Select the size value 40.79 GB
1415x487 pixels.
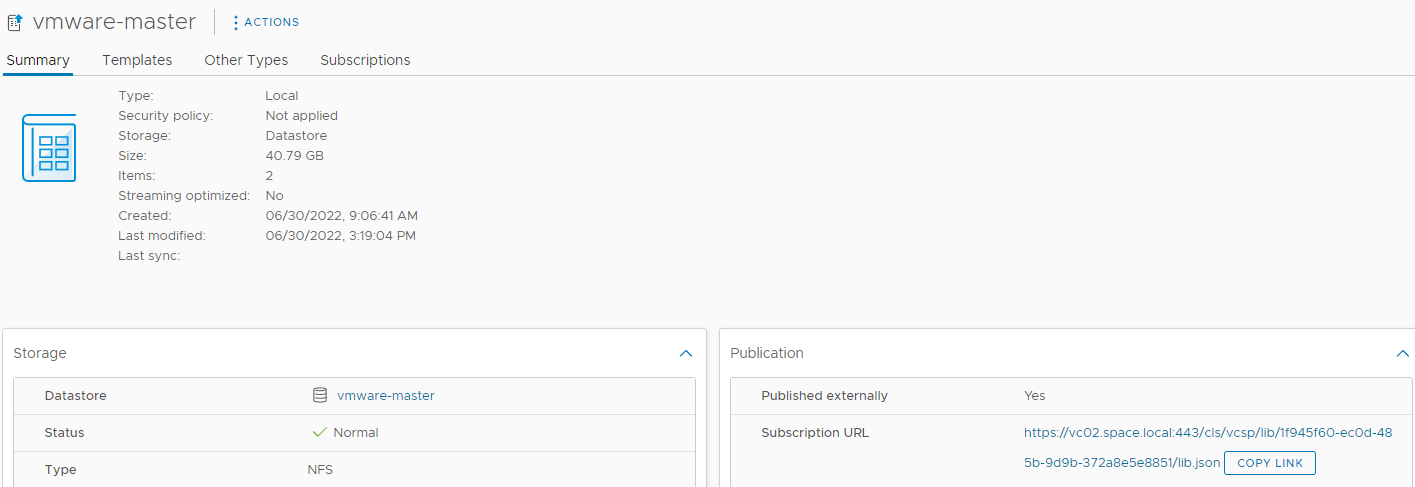[295, 156]
